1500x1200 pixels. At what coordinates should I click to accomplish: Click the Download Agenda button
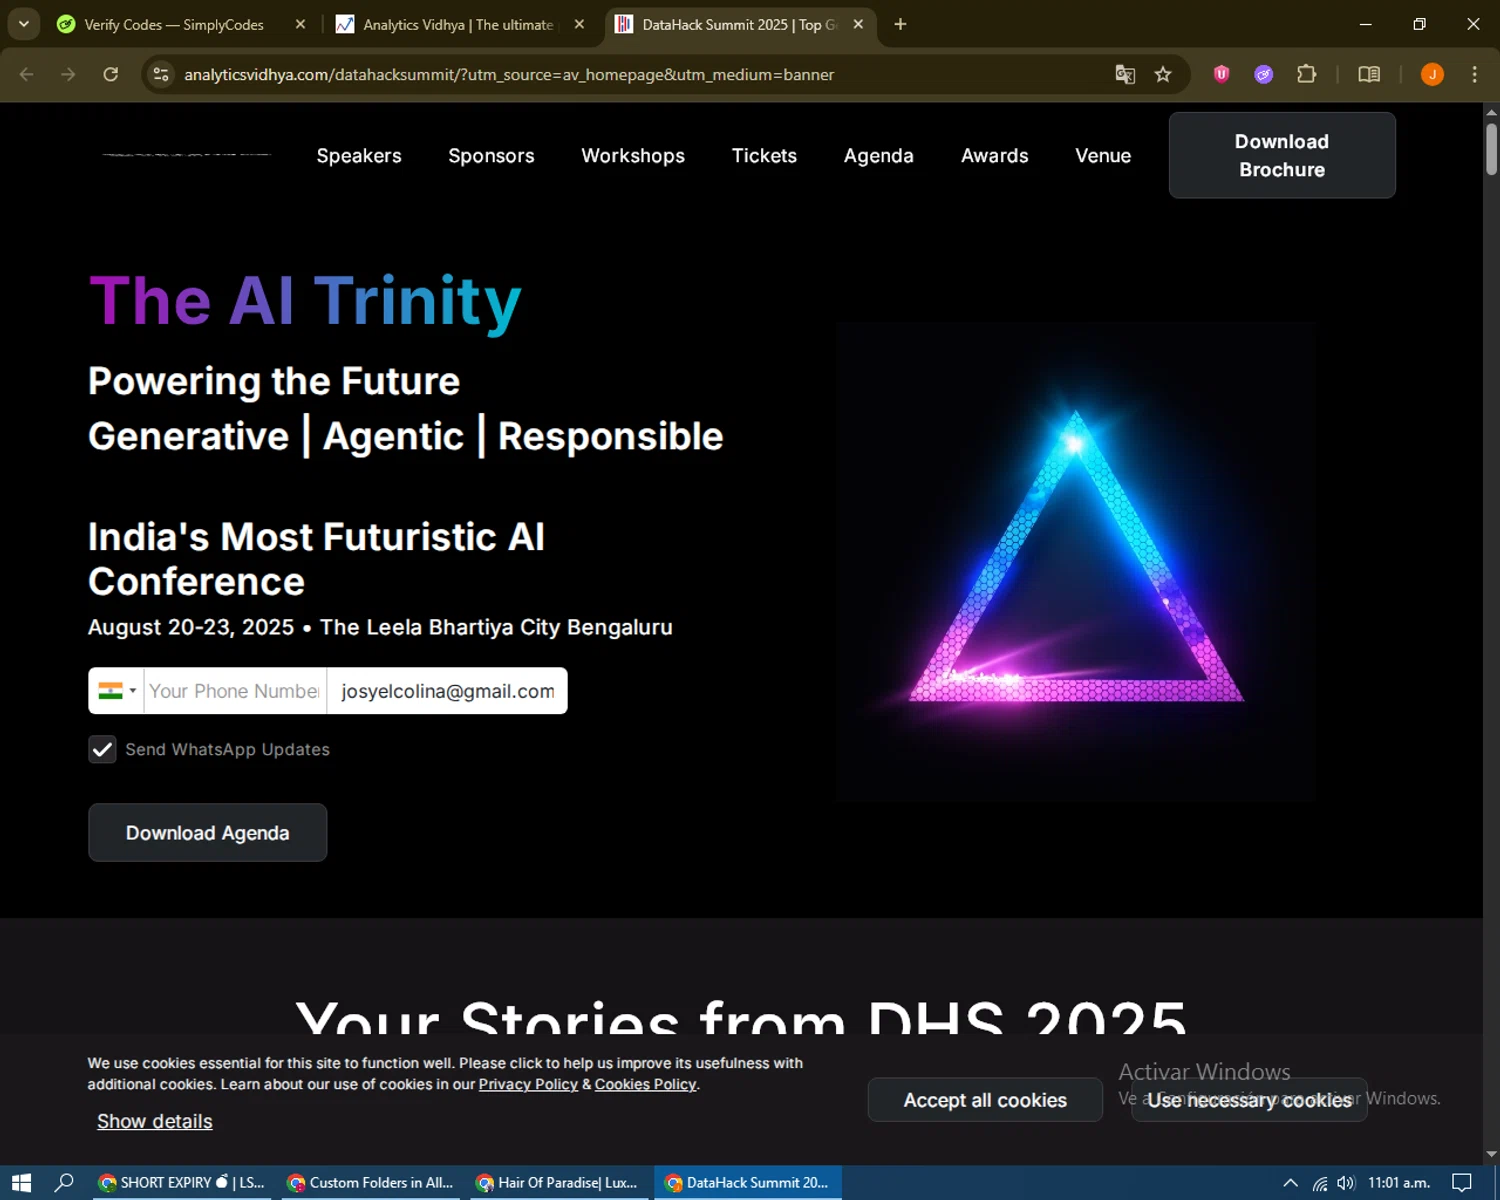point(208,833)
